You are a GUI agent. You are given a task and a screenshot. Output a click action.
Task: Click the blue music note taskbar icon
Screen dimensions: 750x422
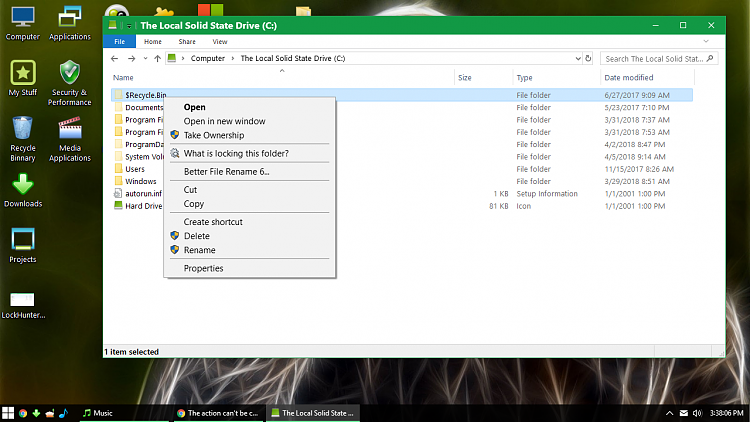tap(64, 413)
